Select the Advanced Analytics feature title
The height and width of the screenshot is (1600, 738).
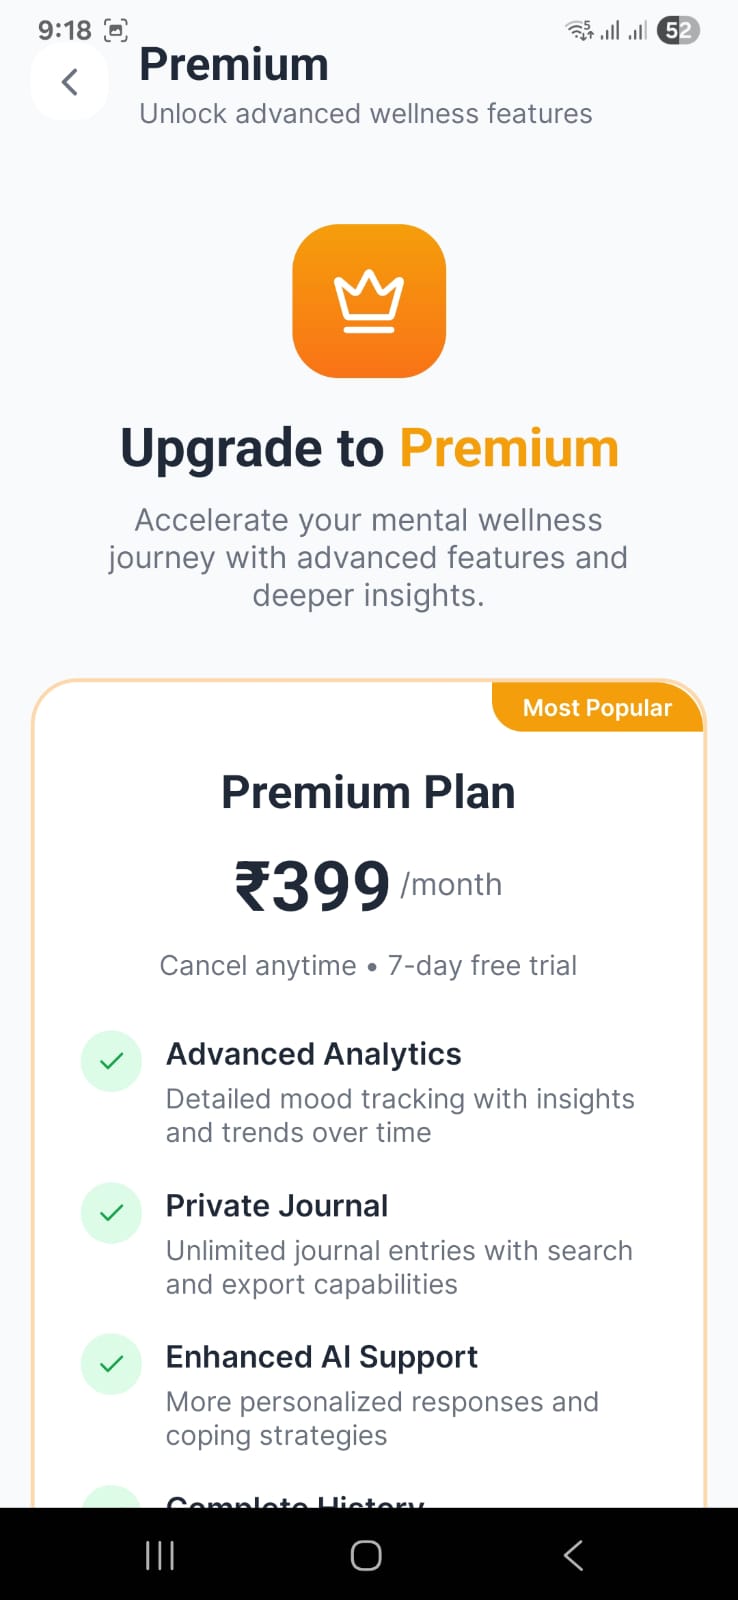[314, 1054]
